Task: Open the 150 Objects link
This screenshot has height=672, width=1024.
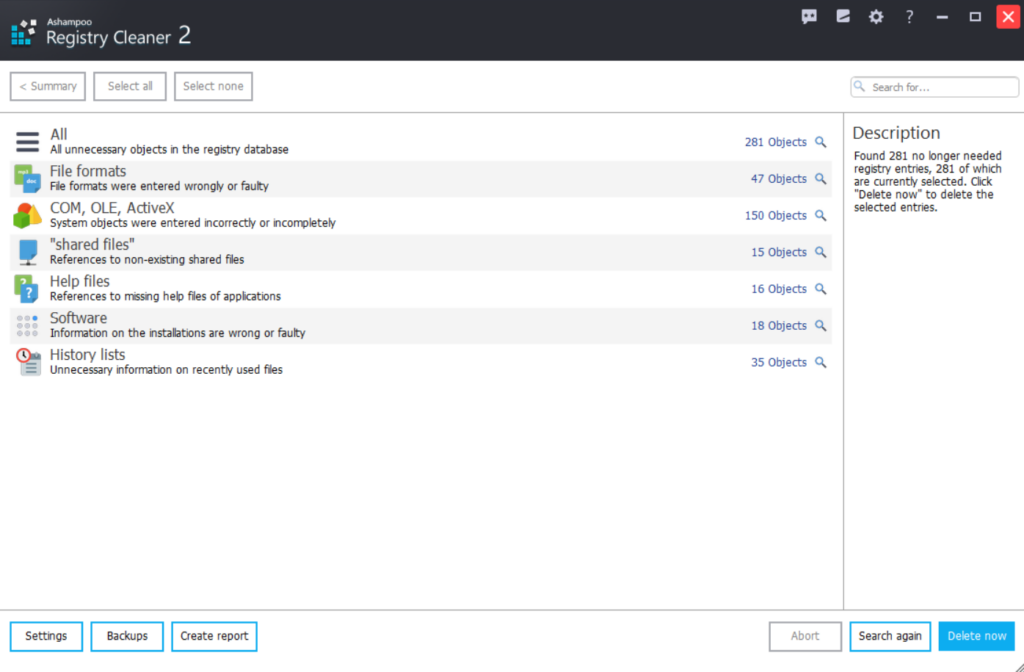Action: (776, 215)
